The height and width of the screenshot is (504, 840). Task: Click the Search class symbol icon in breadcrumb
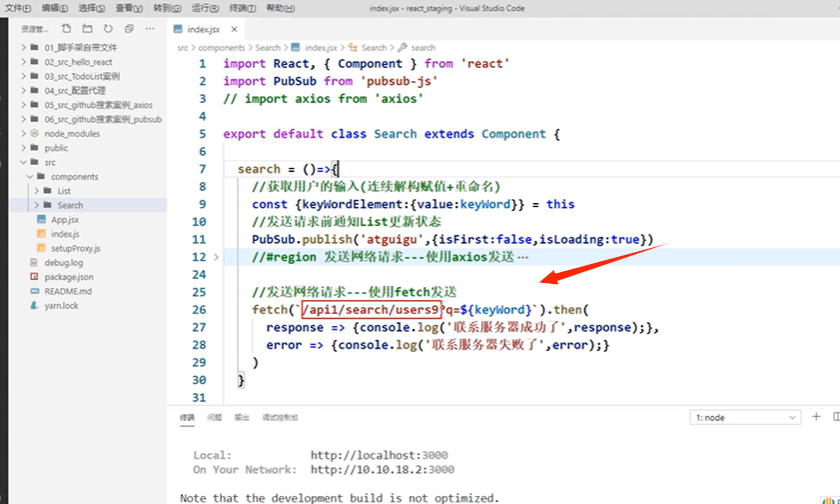click(352, 48)
